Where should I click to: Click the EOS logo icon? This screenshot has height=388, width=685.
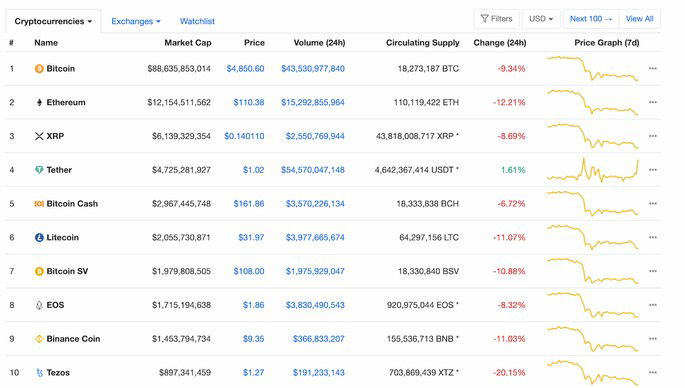coord(39,305)
